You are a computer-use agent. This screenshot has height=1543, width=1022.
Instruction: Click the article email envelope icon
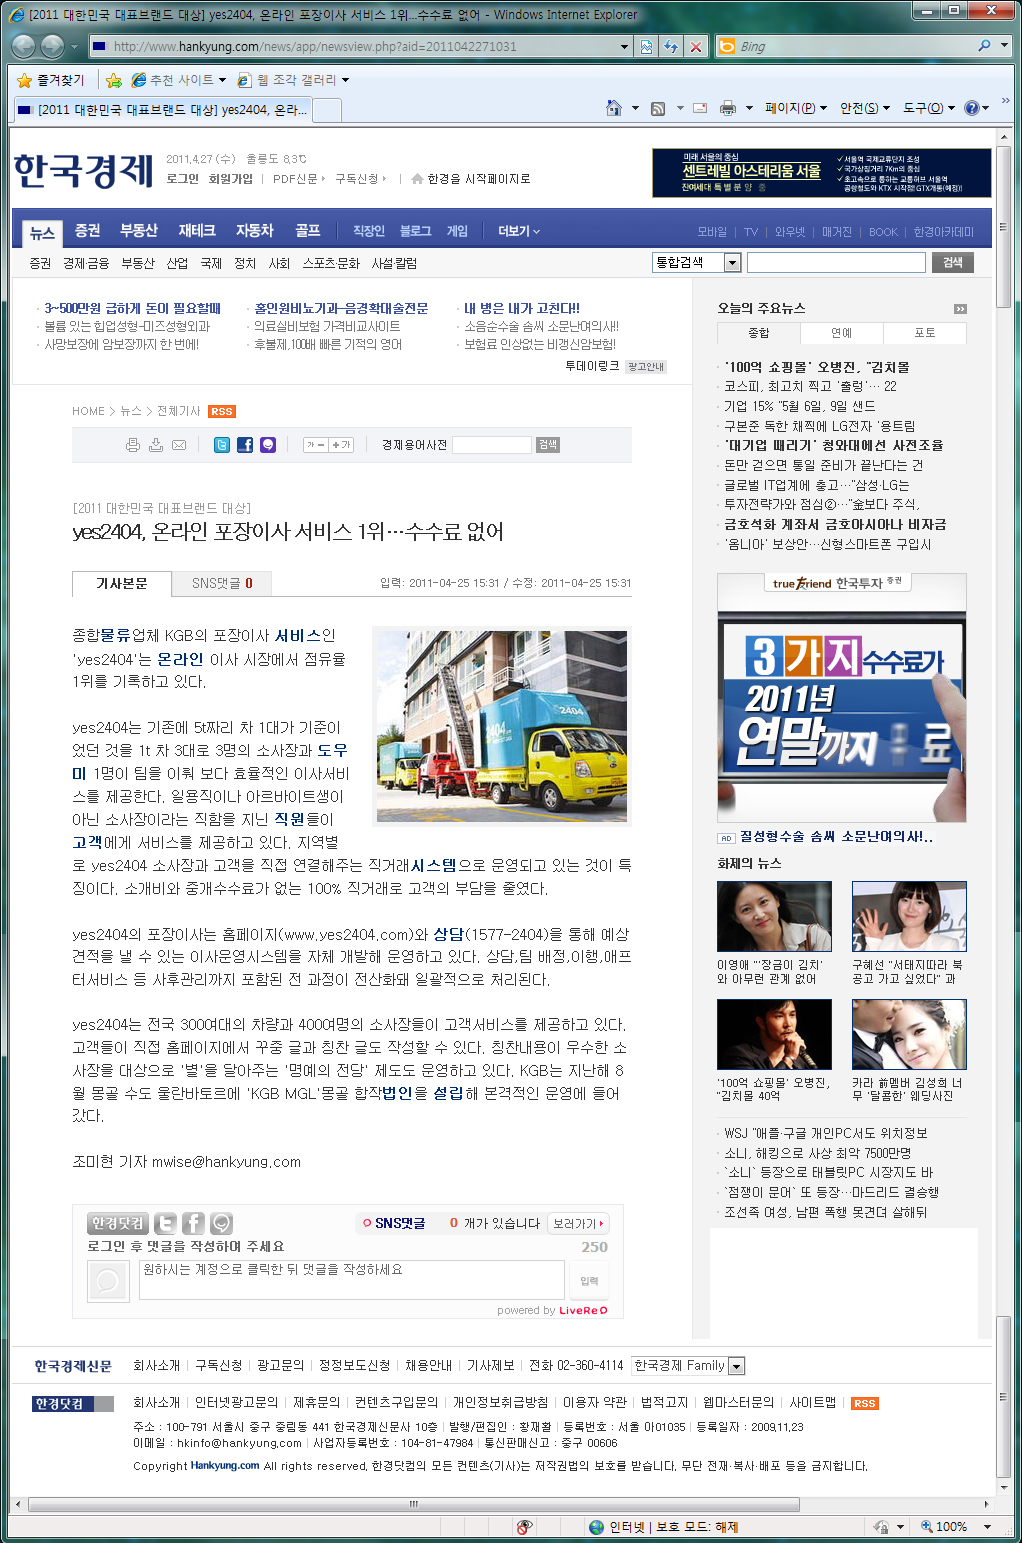click(x=179, y=445)
